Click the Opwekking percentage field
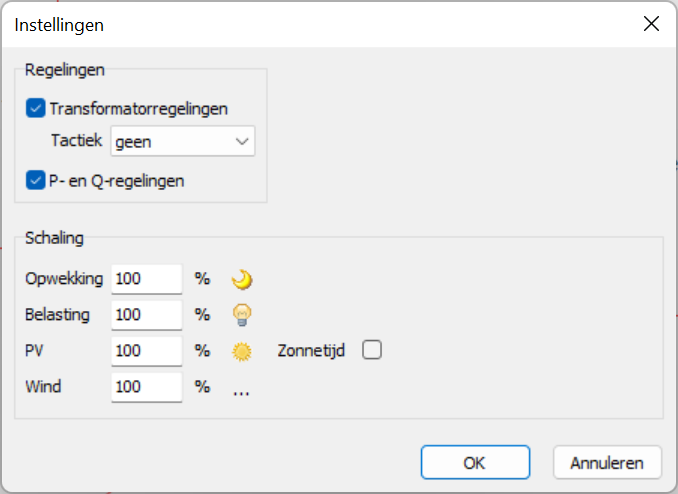The height and width of the screenshot is (494, 678). [146, 279]
